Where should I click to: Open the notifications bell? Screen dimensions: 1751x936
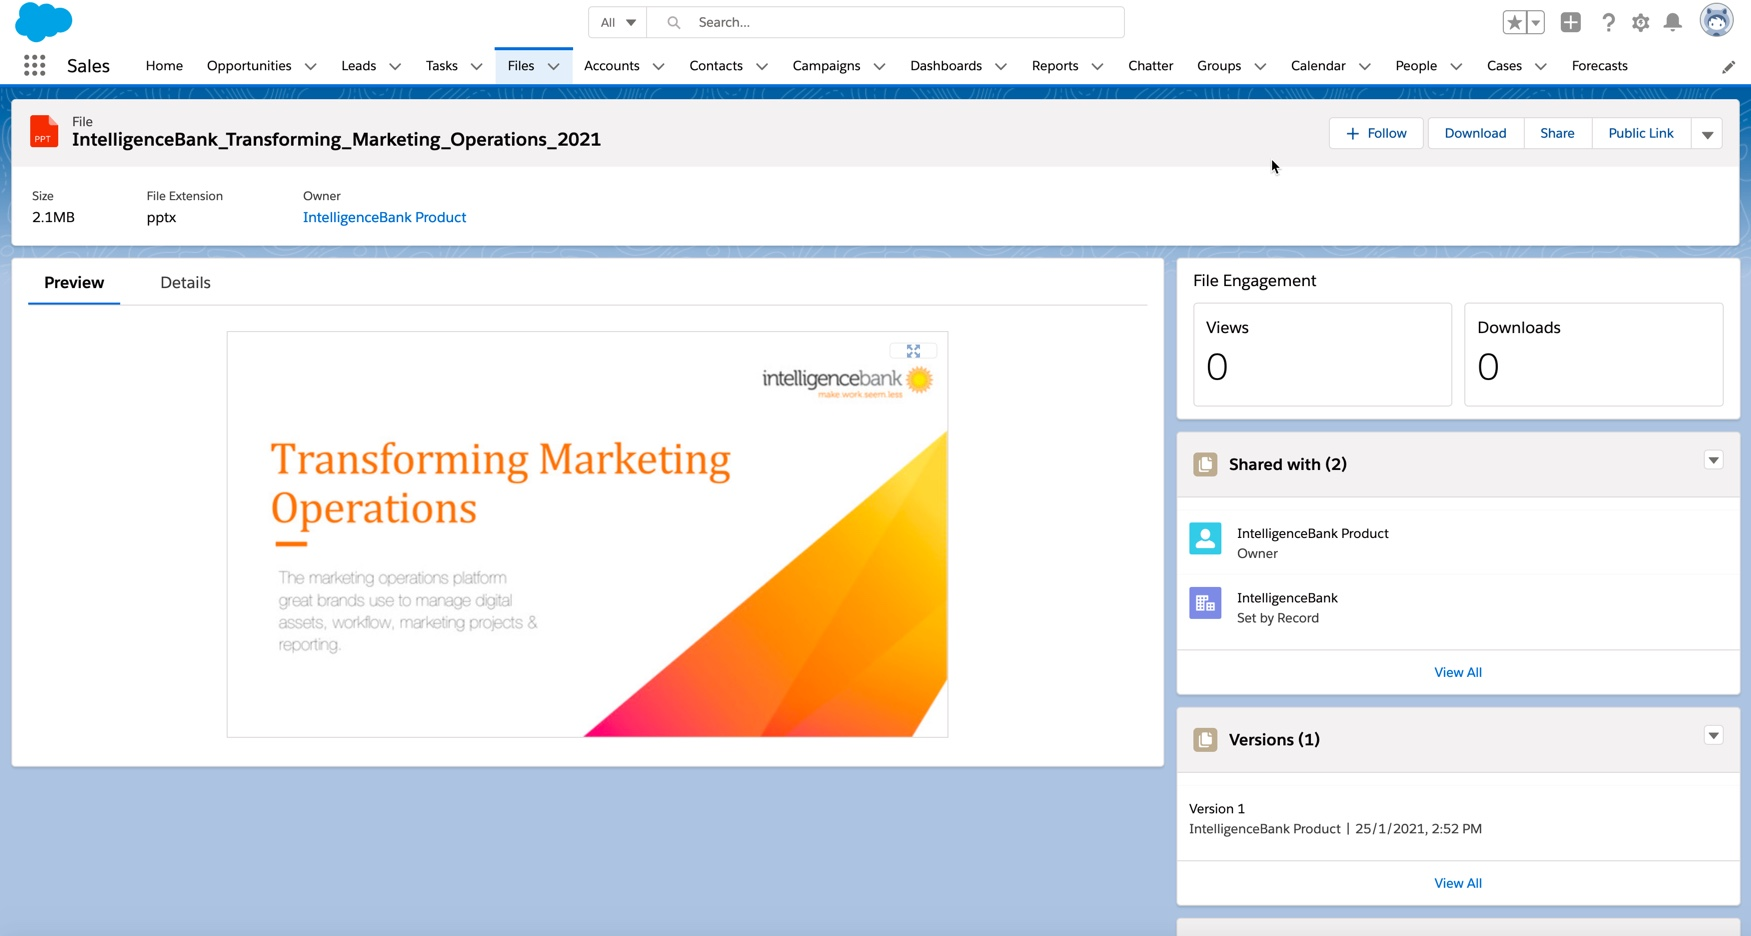(1672, 22)
